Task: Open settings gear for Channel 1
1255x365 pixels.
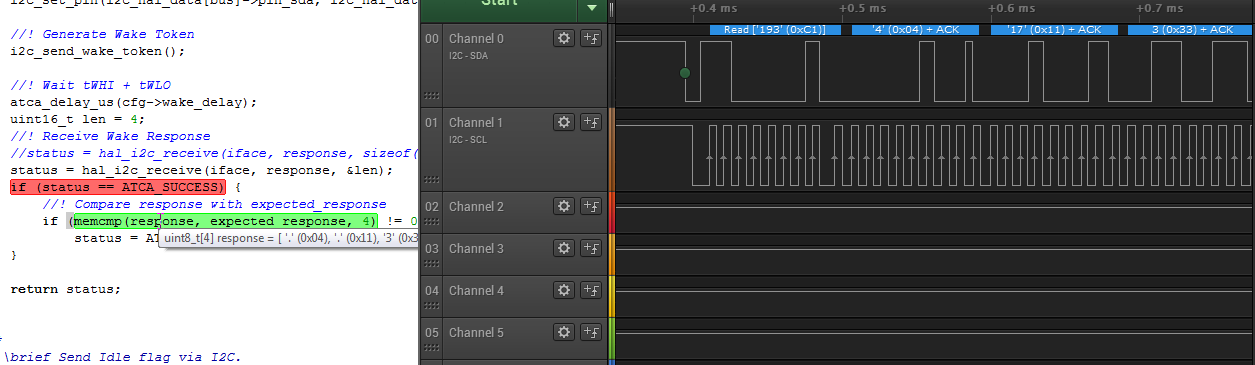Action: (x=564, y=122)
